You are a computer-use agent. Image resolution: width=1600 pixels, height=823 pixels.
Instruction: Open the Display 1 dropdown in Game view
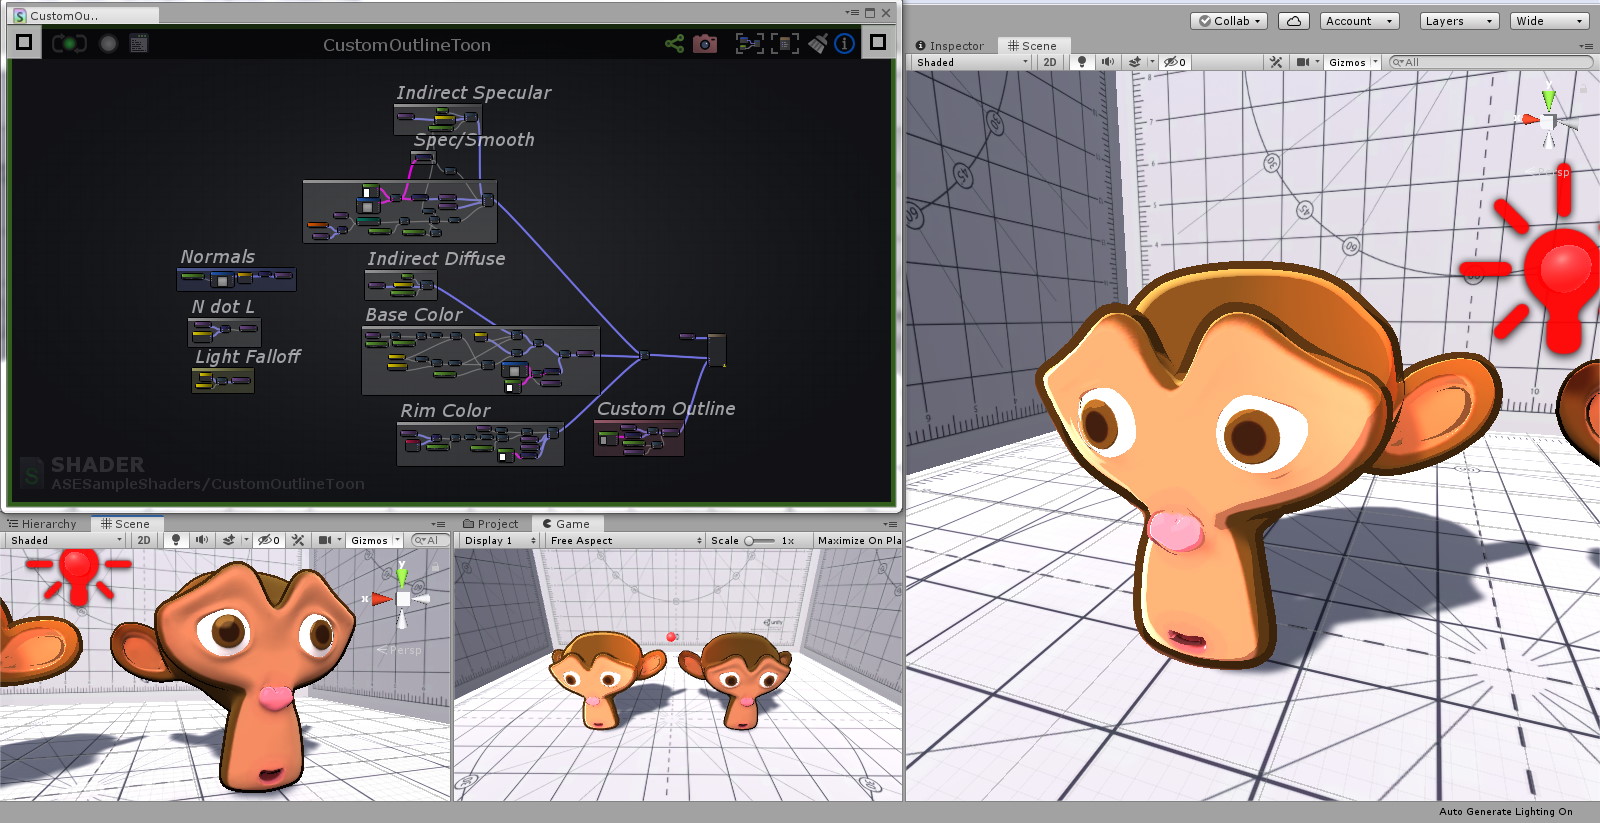tap(499, 540)
